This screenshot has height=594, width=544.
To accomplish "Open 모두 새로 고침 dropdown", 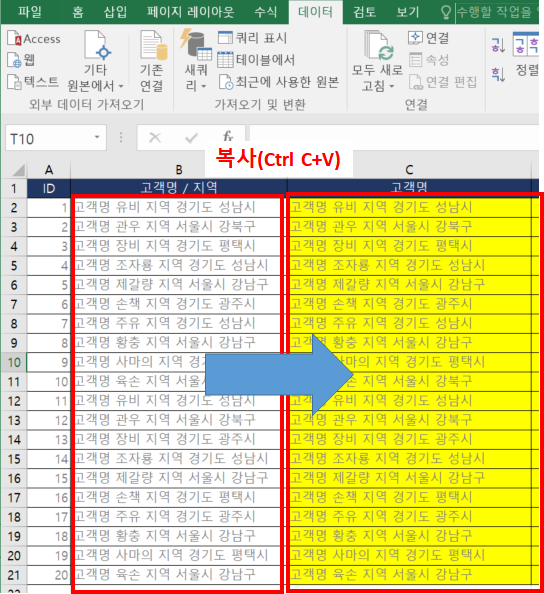I will (377, 61).
